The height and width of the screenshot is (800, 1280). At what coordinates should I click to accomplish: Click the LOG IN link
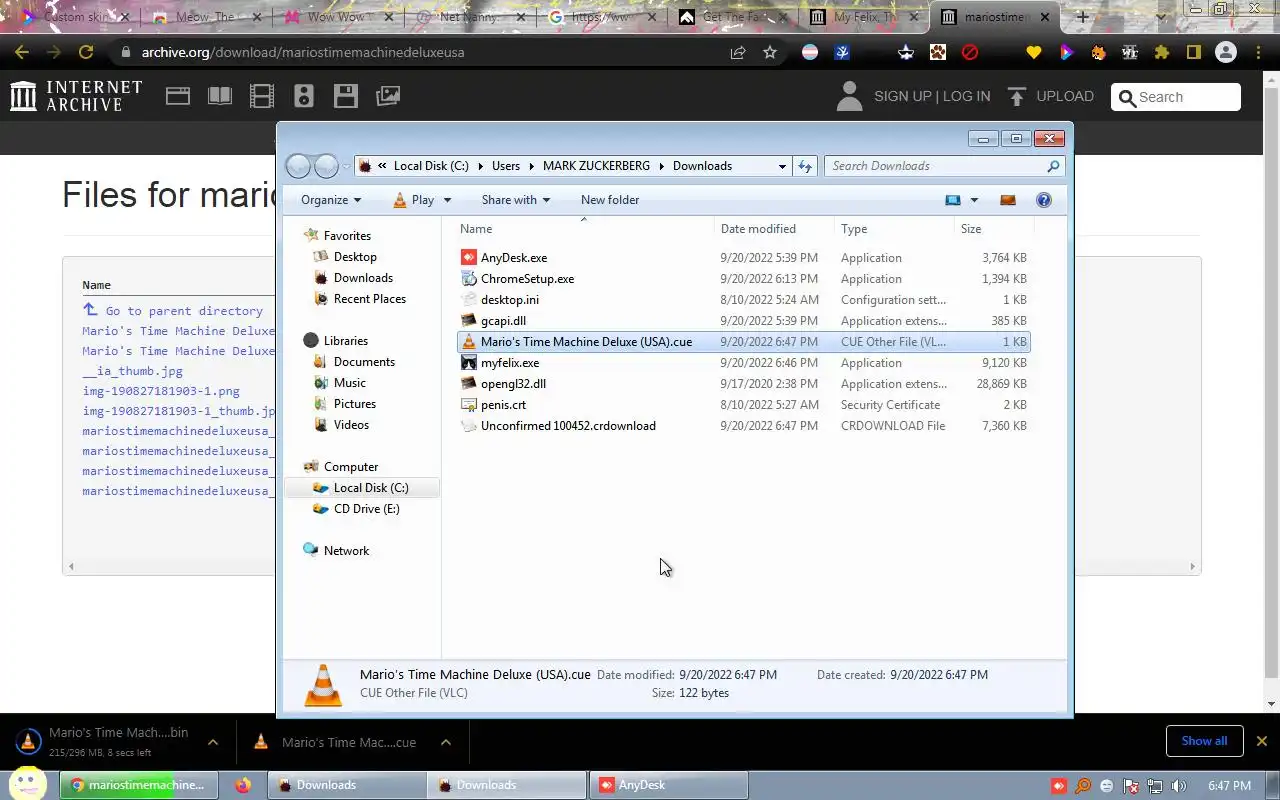coord(966,96)
